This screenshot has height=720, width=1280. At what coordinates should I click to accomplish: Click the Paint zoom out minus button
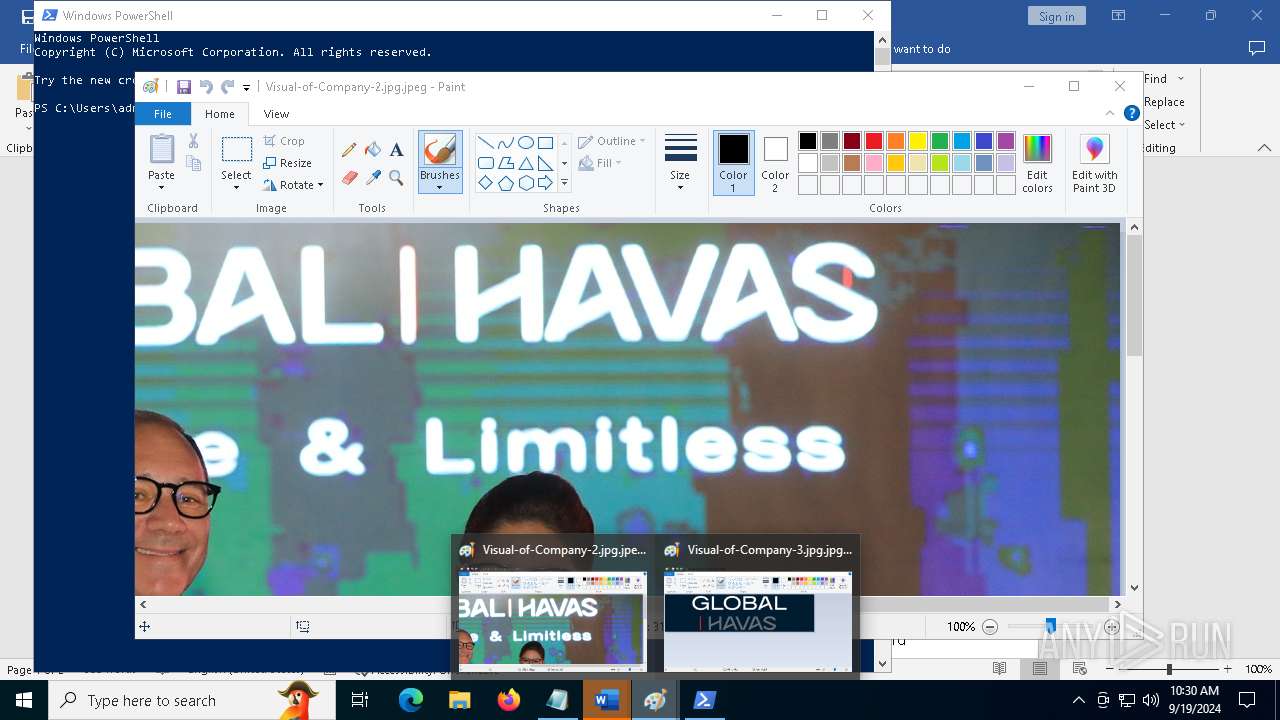pos(990,627)
